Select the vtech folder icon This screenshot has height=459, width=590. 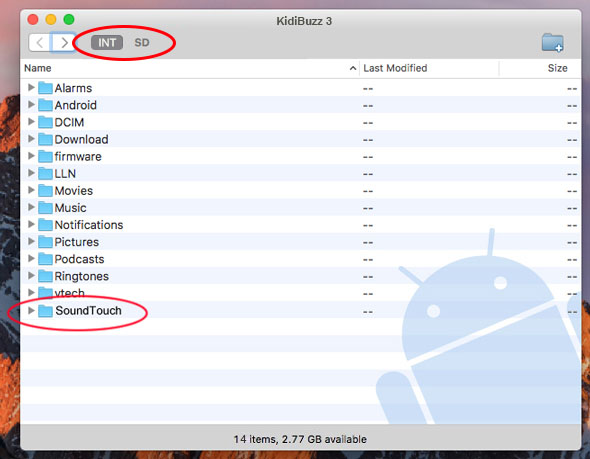tap(45, 293)
